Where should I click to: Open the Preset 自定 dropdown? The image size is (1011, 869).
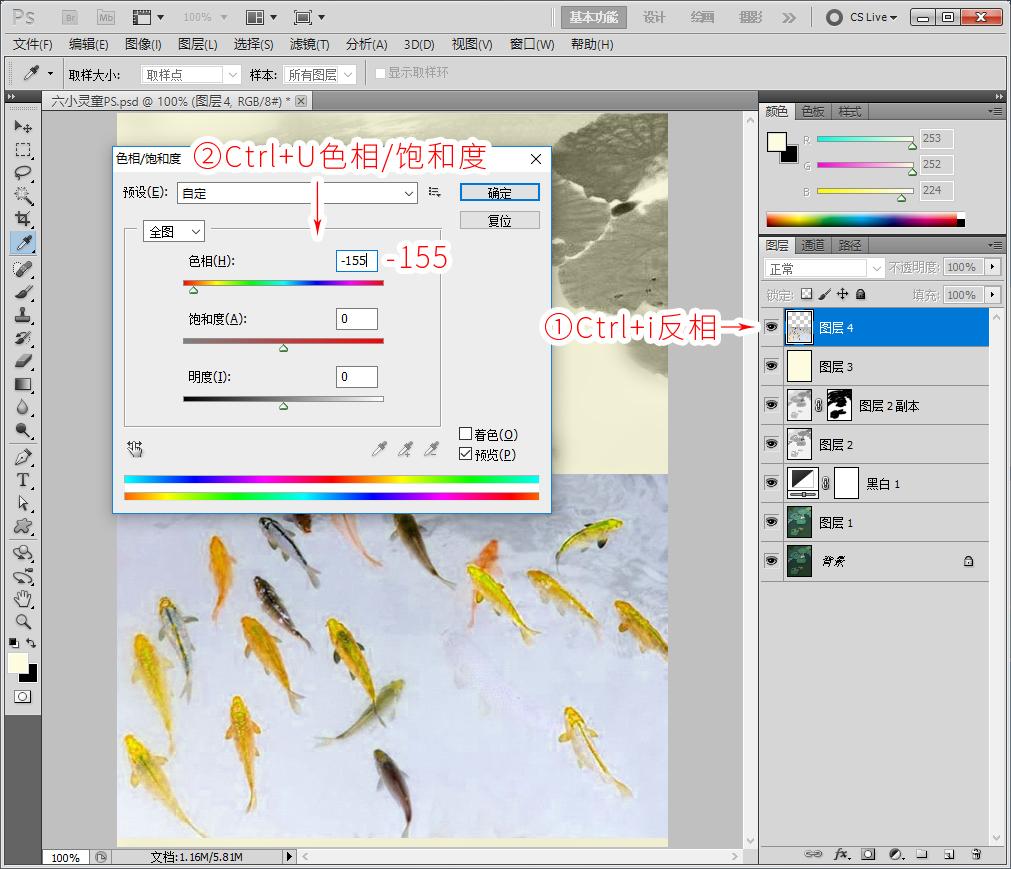click(297, 193)
